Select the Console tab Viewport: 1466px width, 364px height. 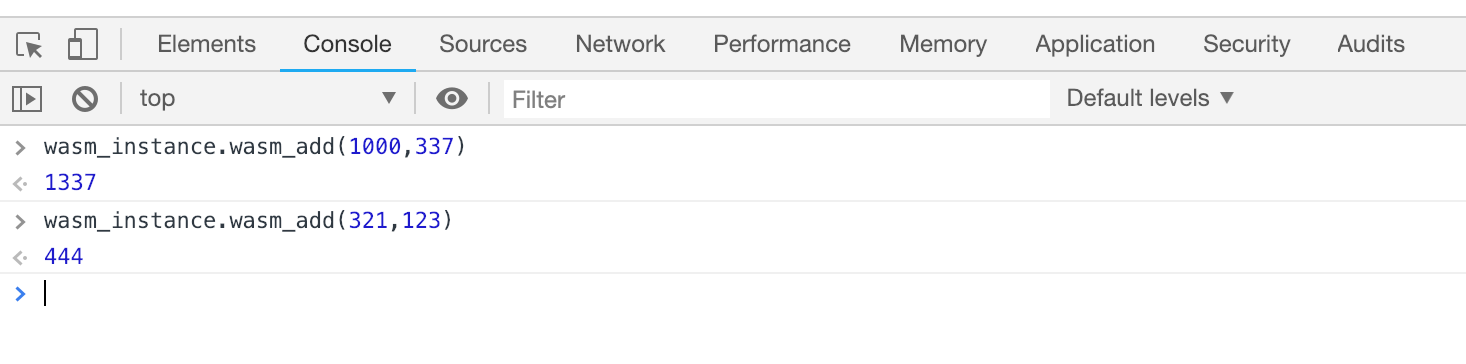click(x=348, y=44)
